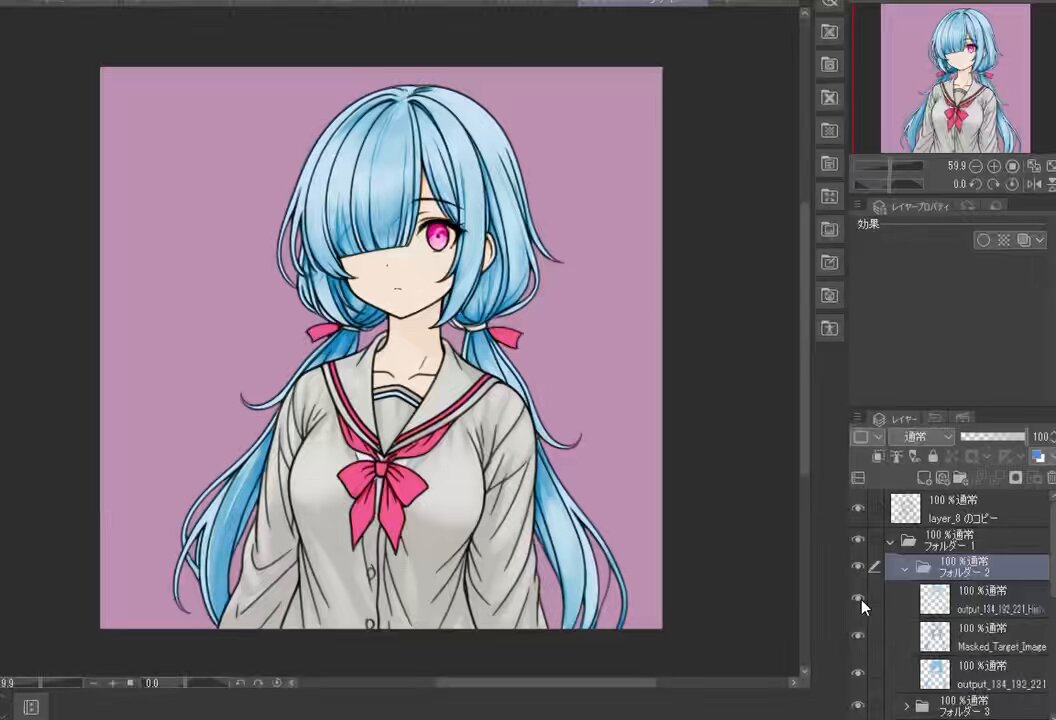The image size is (1056, 720).
Task: Rotate canvas right in Navigator panel
Action: pyautogui.click(x=993, y=184)
